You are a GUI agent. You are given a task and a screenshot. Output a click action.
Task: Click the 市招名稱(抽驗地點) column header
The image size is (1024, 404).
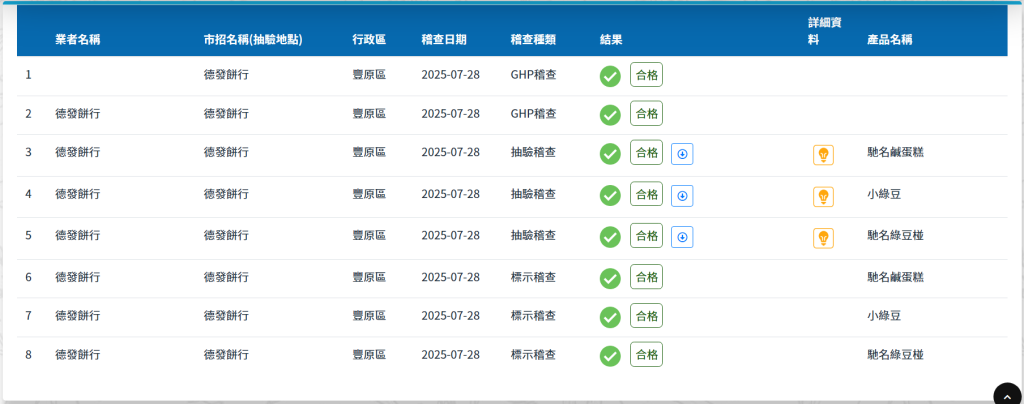[x=253, y=40]
